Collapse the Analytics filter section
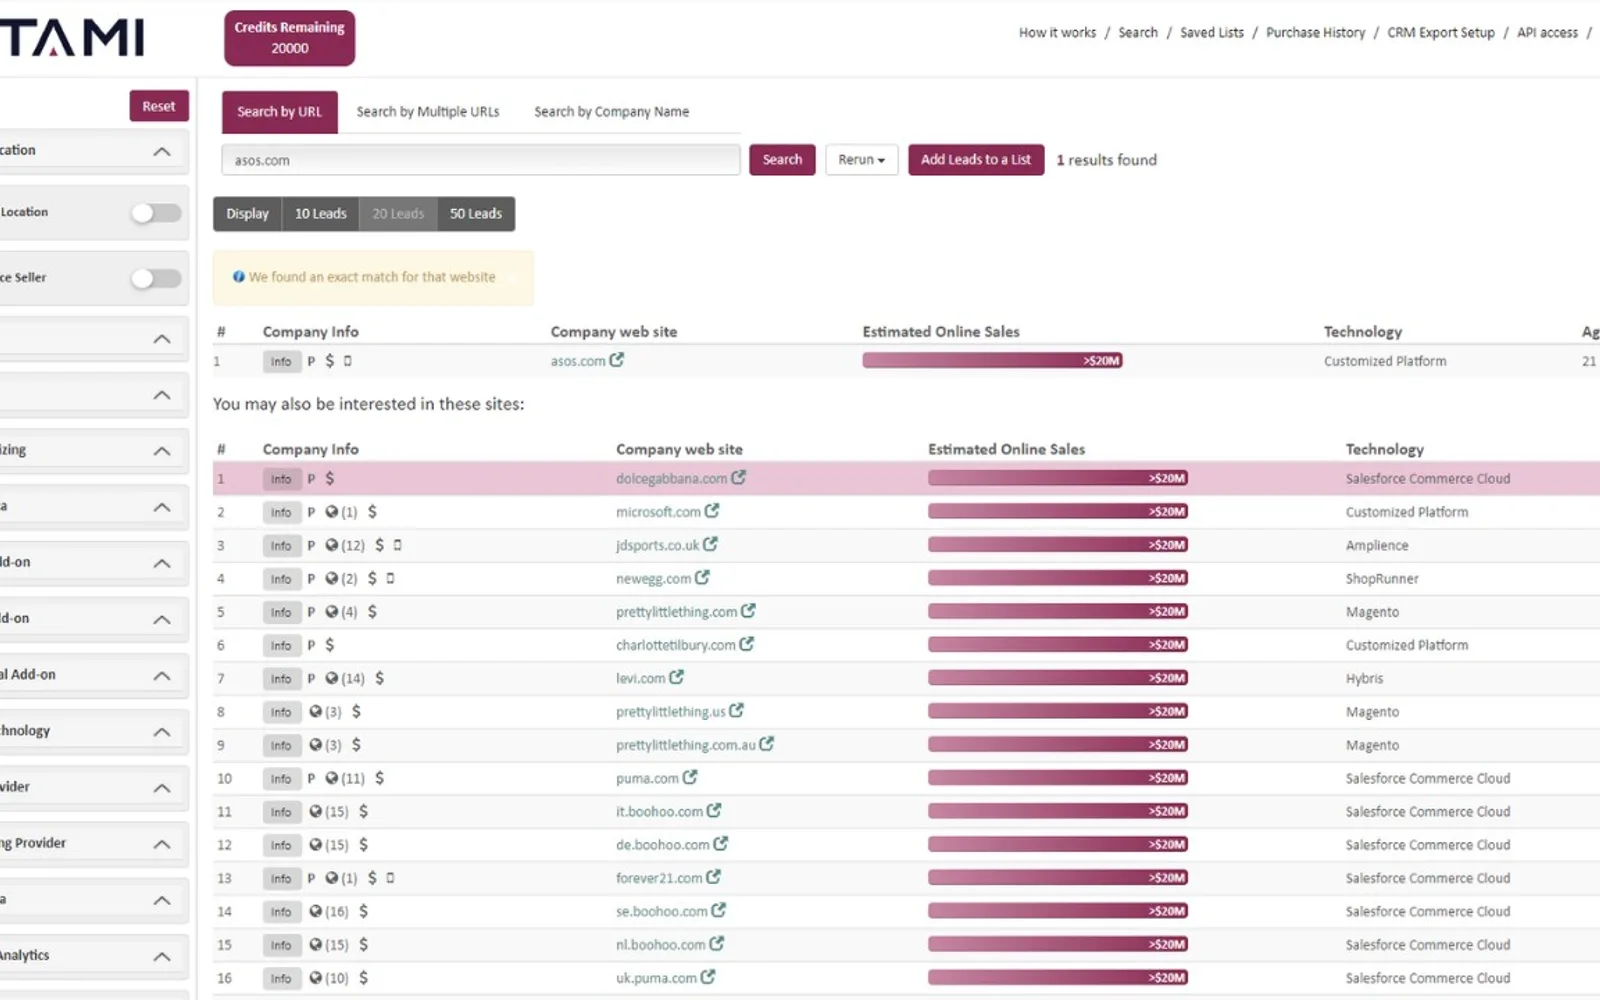 pyautogui.click(x=162, y=956)
